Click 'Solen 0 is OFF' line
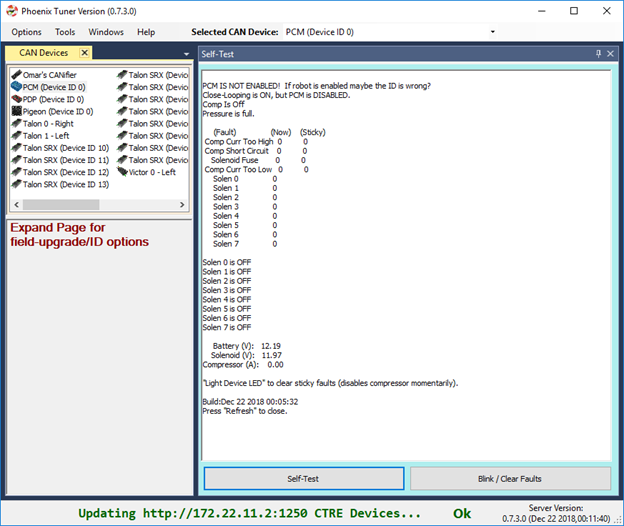 (227, 262)
